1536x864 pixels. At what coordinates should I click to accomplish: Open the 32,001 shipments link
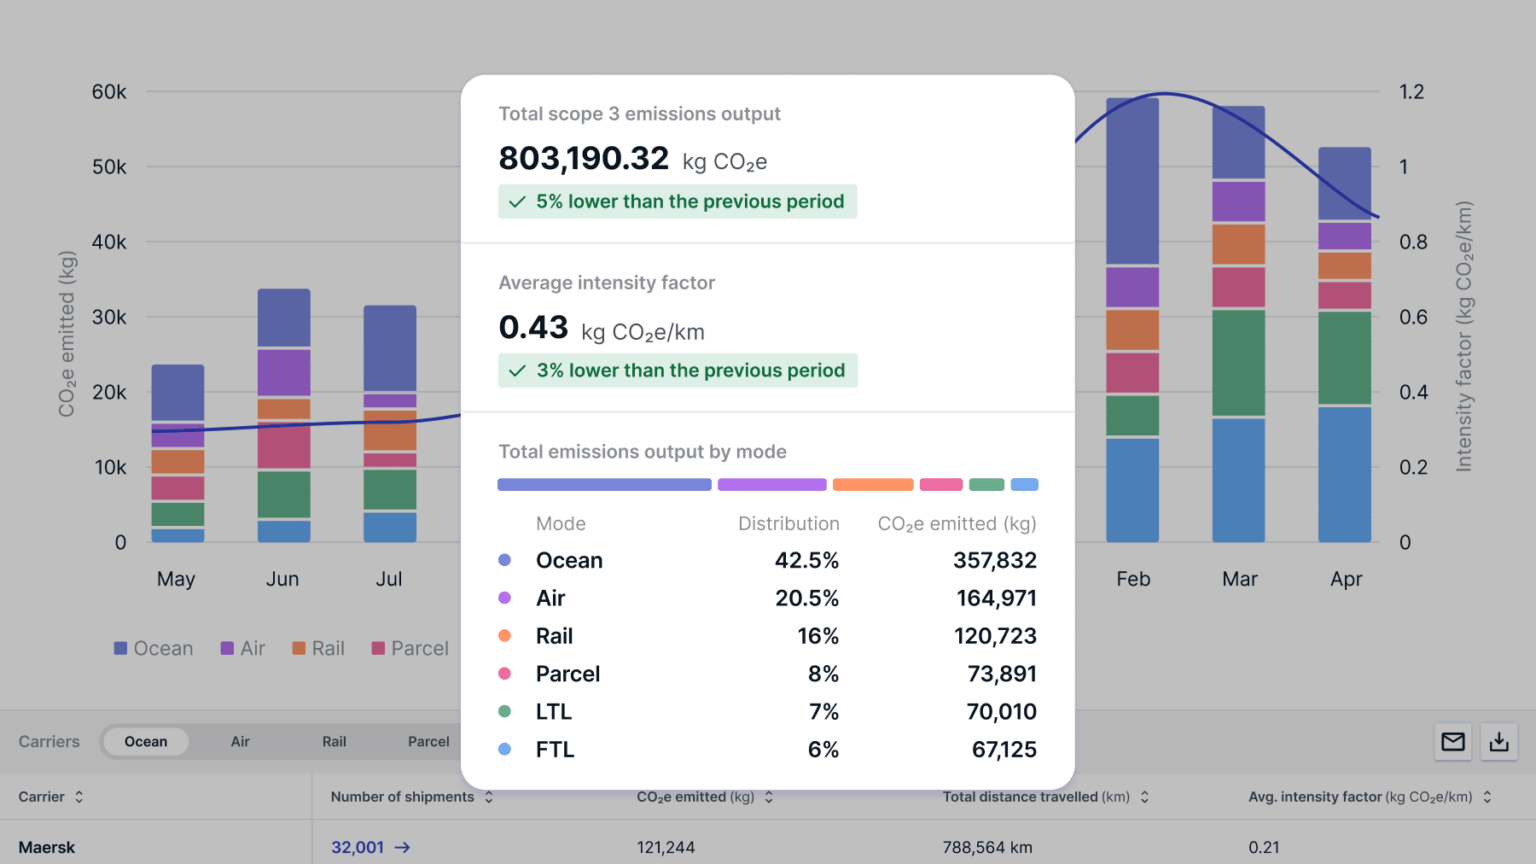[356, 847]
